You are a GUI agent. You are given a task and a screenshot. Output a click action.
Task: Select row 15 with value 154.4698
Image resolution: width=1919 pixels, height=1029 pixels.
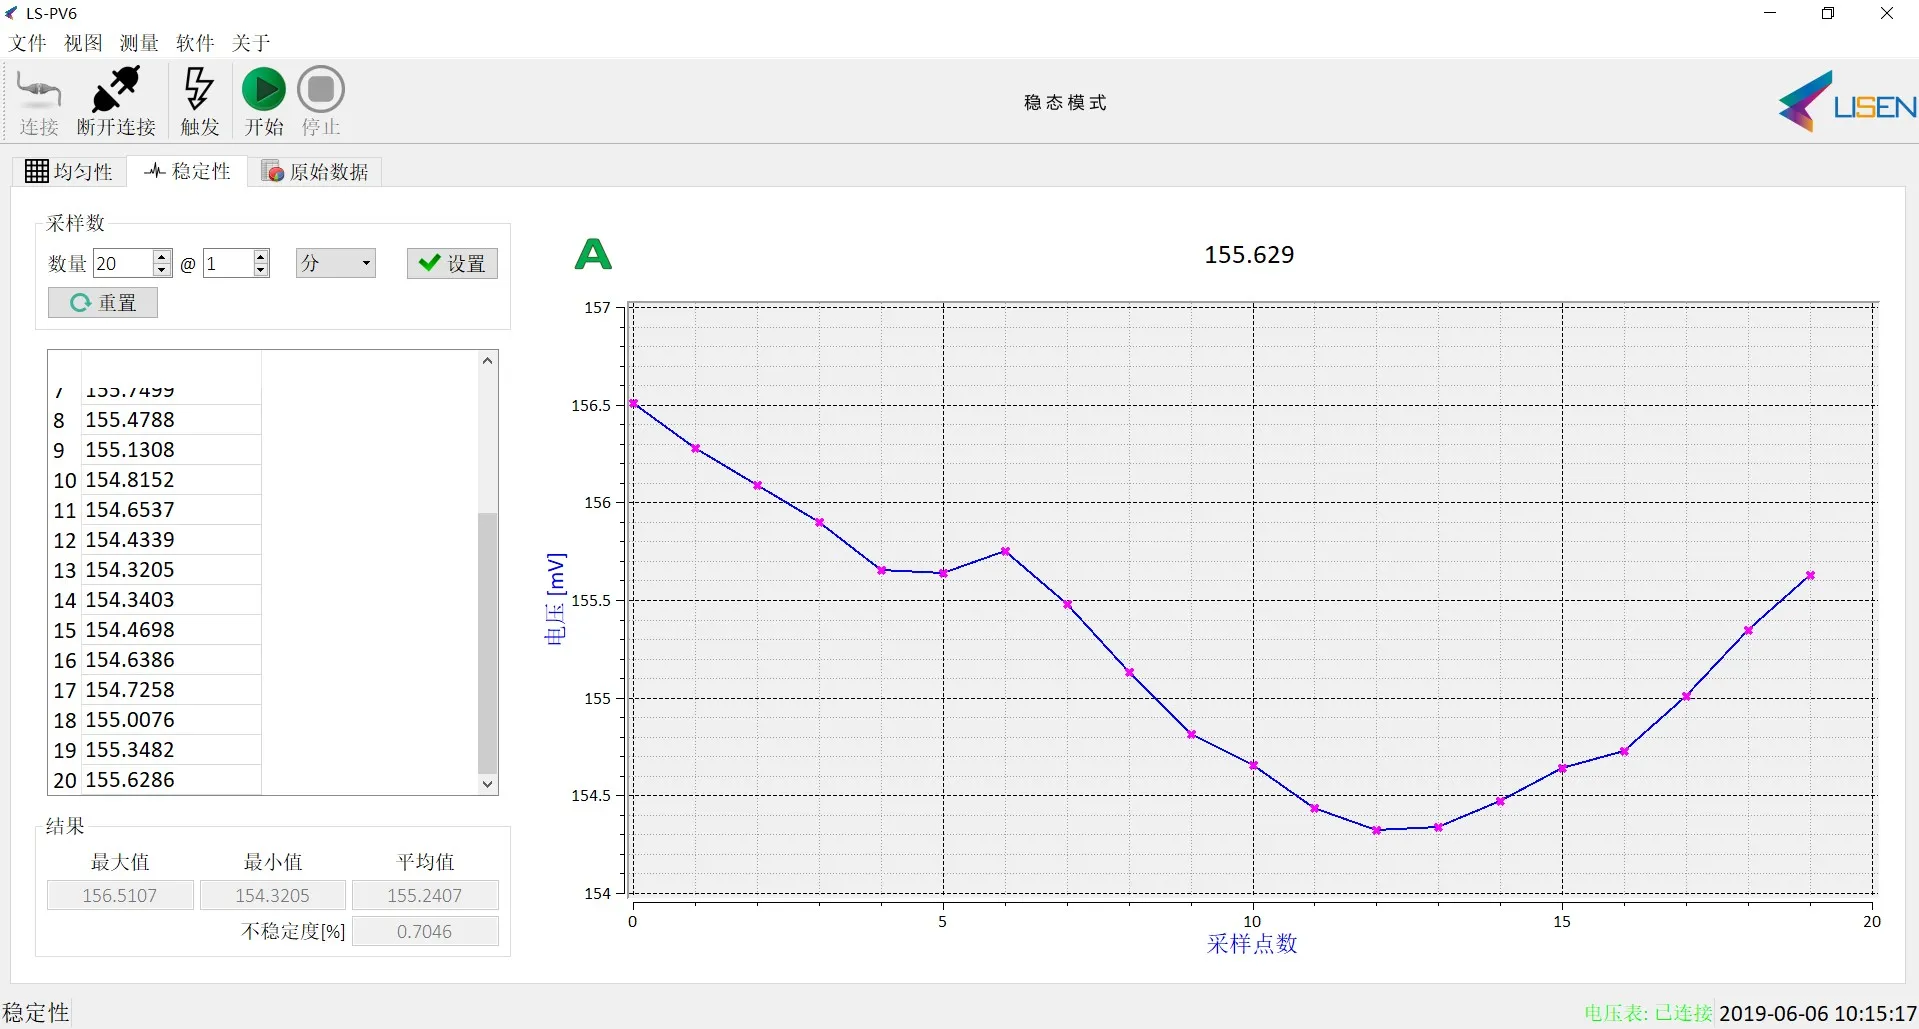tap(130, 630)
